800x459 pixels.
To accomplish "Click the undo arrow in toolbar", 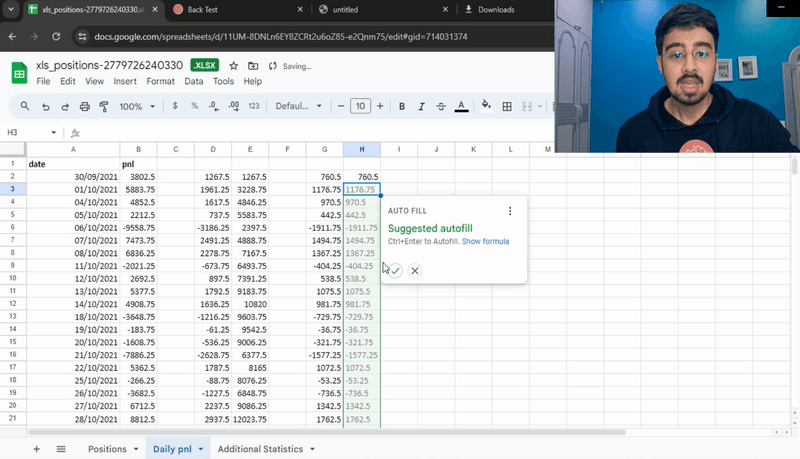I will tap(45, 106).
